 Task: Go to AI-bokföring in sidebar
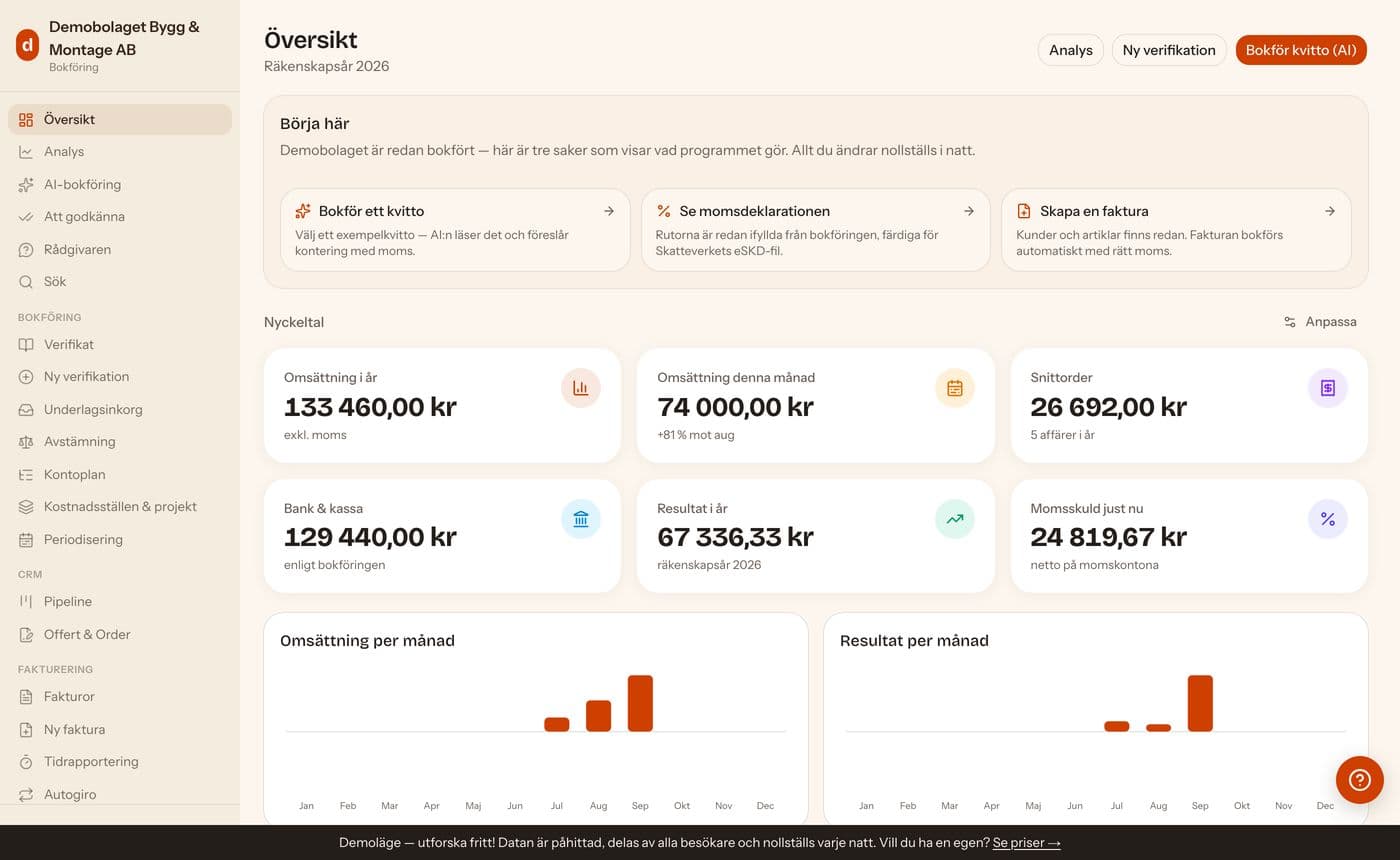point(120,184)
